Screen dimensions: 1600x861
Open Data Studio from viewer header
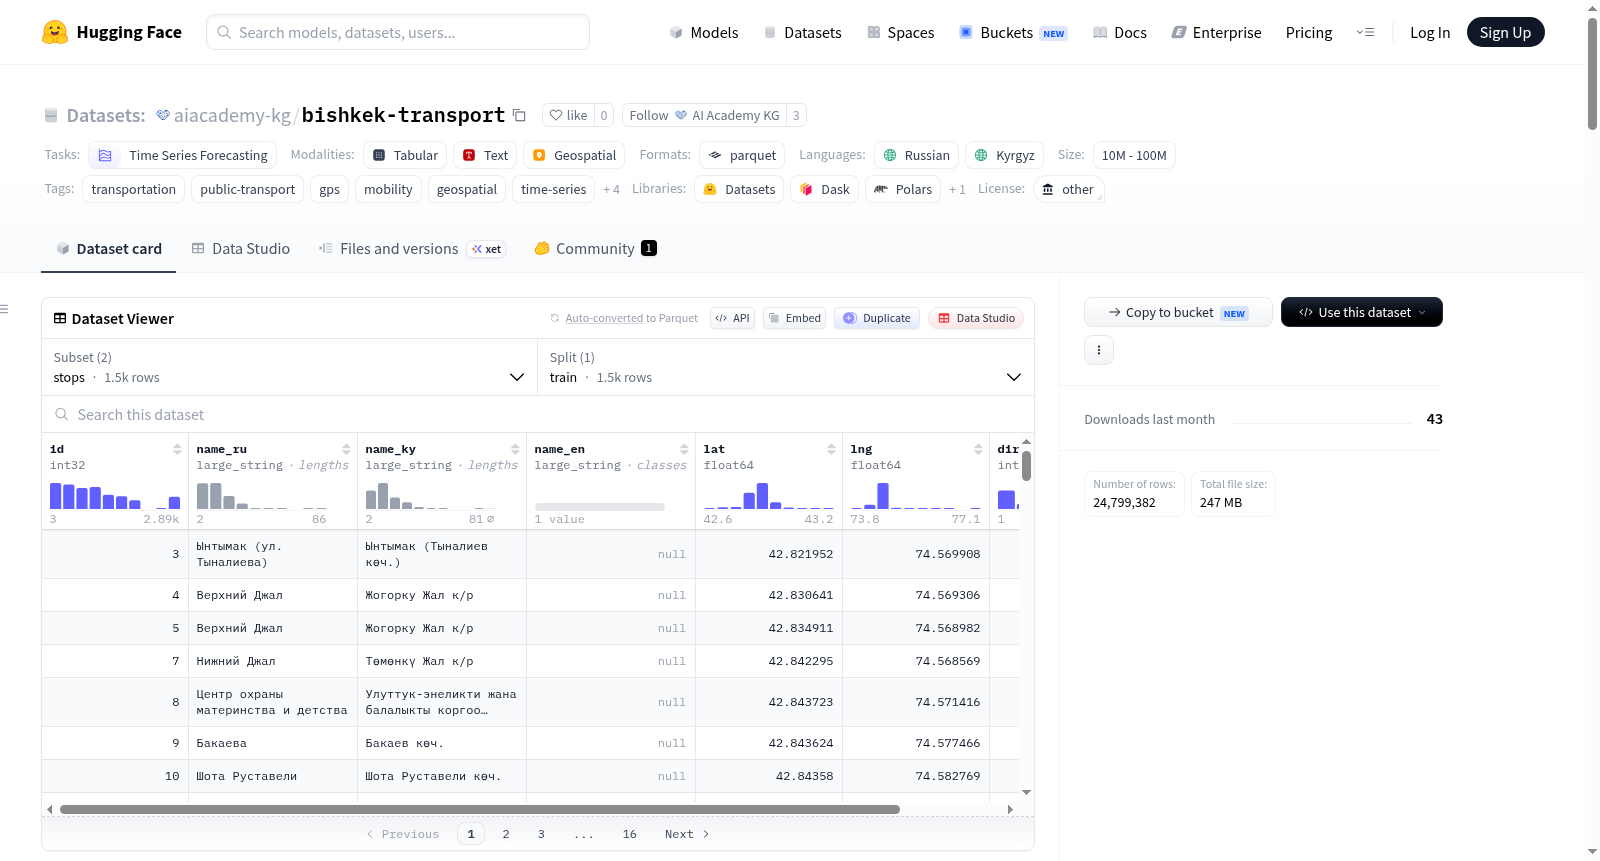(x=976, y=318)
